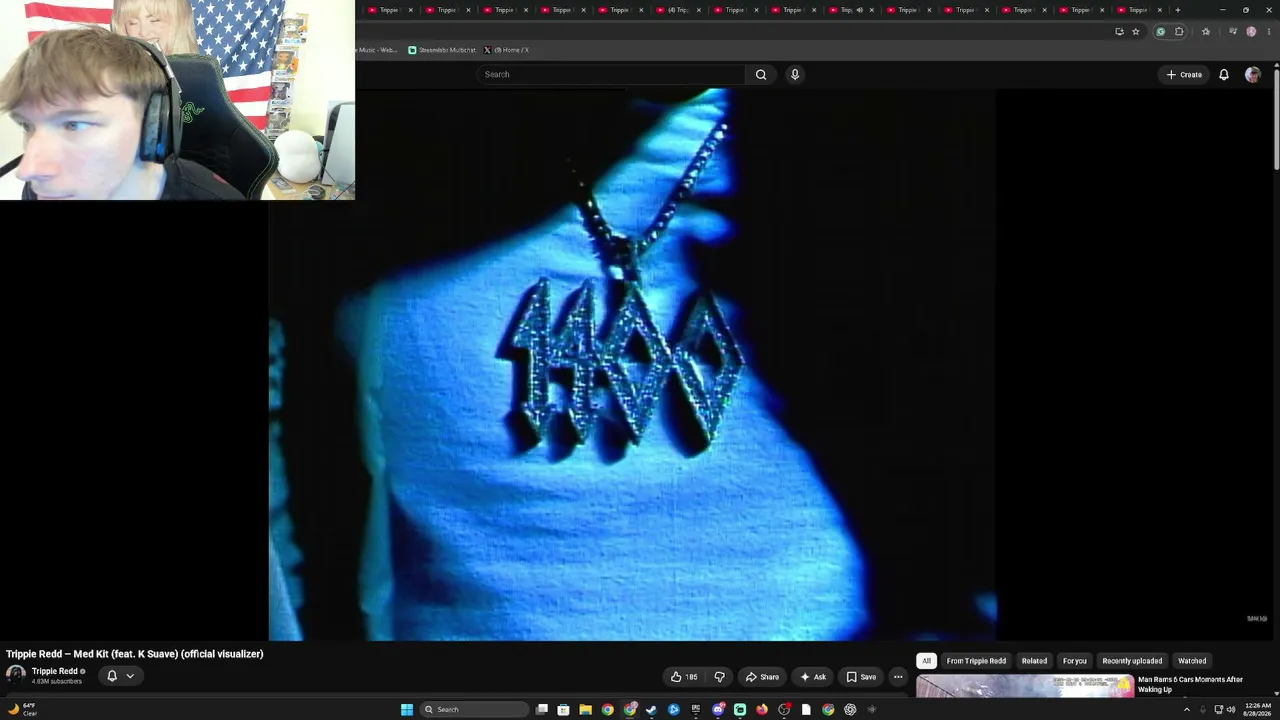Open a new browser tab with plus
Image resolution: width=1280 pixels, height=720 pixels.
[1177, 10]
